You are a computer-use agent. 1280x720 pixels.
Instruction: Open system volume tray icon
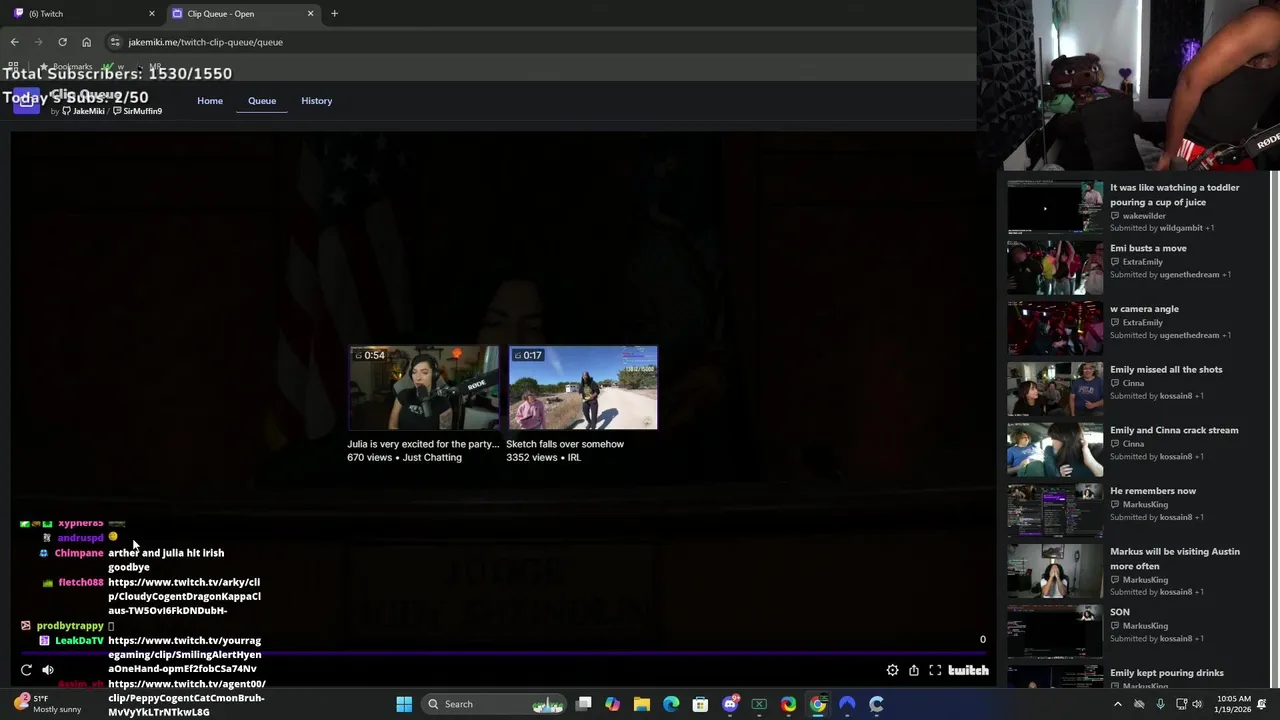click(x=1197, y=704)
